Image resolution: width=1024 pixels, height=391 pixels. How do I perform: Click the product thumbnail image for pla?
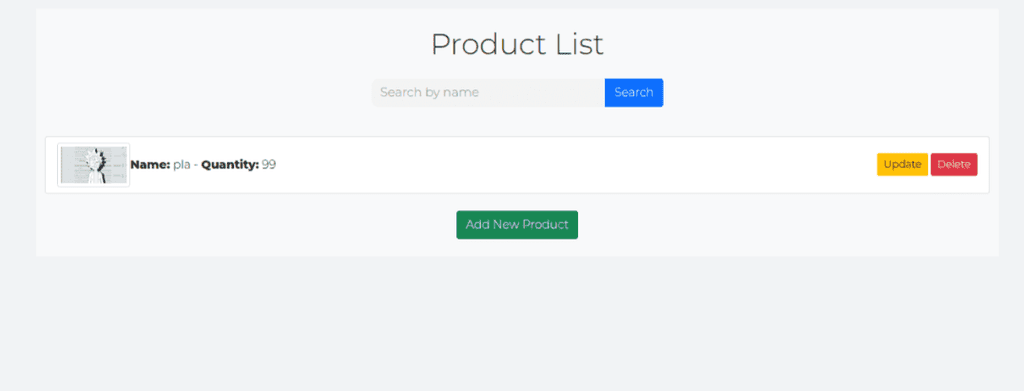93,164
